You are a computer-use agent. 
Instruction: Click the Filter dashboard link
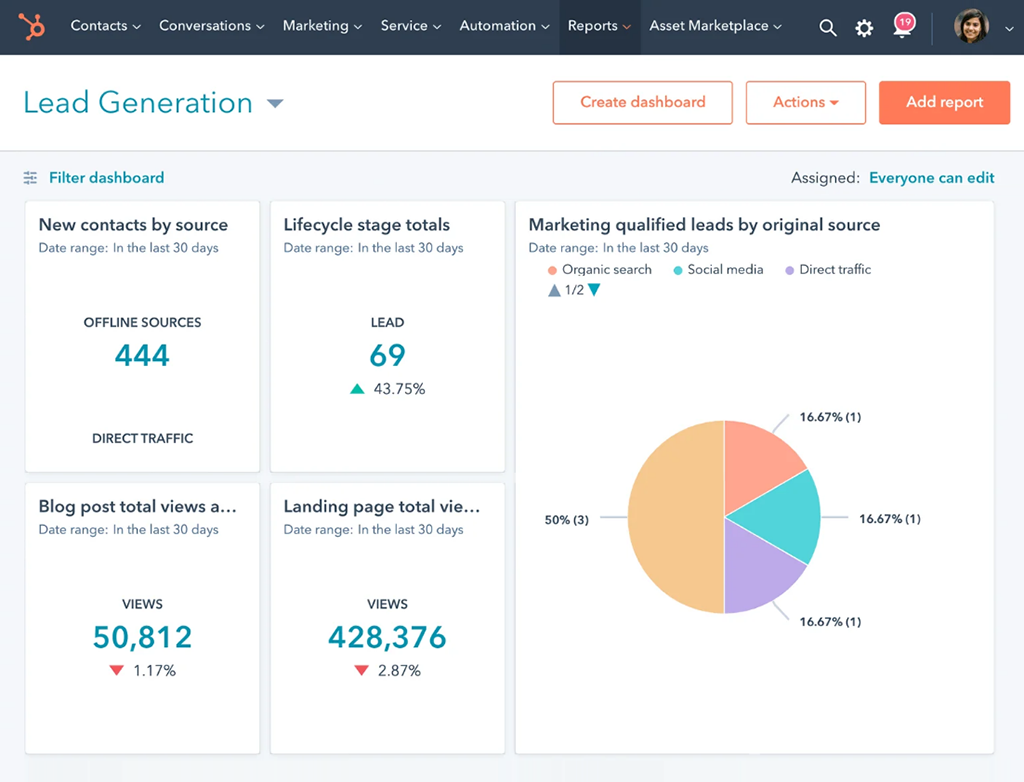[106, 178]
